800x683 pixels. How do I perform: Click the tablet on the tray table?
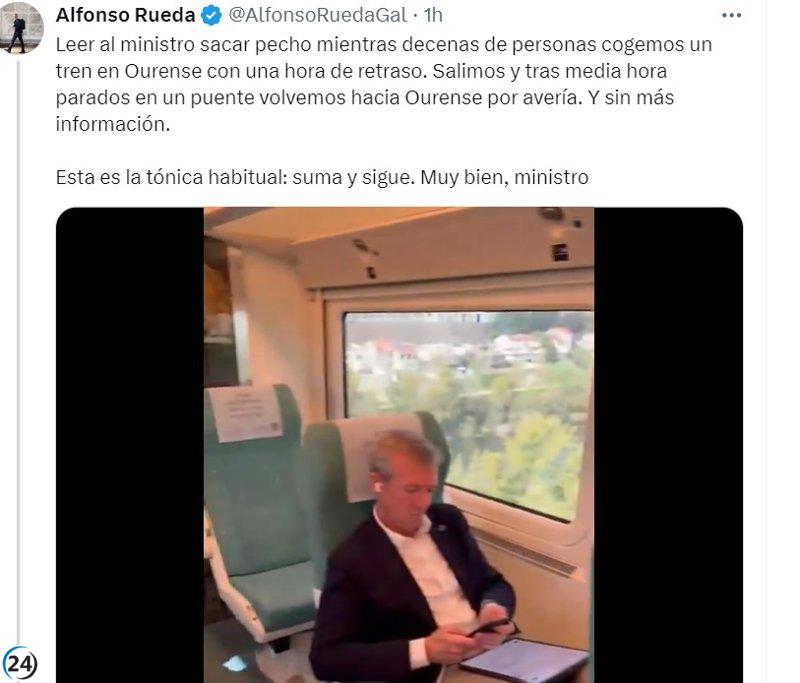click(x=526, y=661)
